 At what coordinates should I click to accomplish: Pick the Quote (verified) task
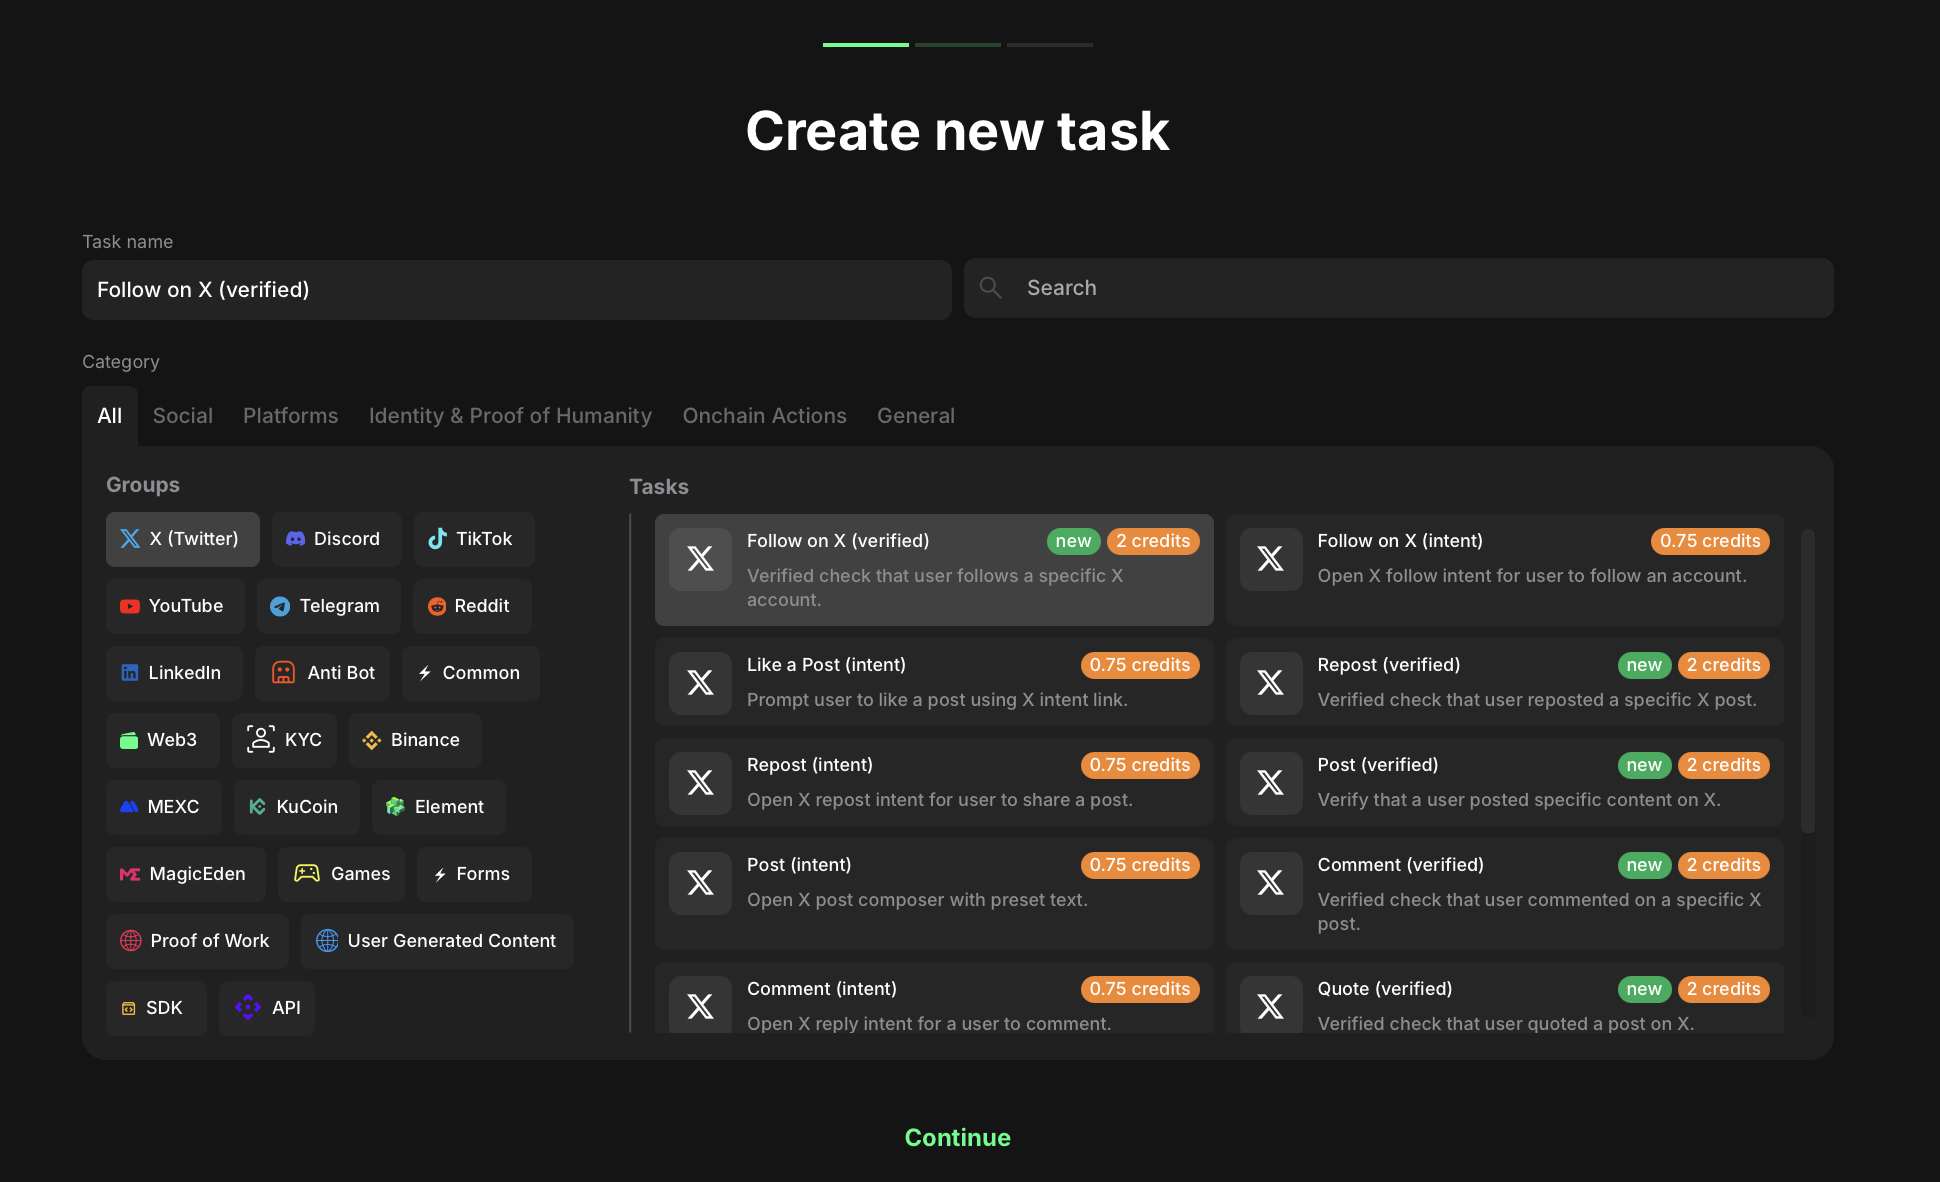[x=1505, y=998]
